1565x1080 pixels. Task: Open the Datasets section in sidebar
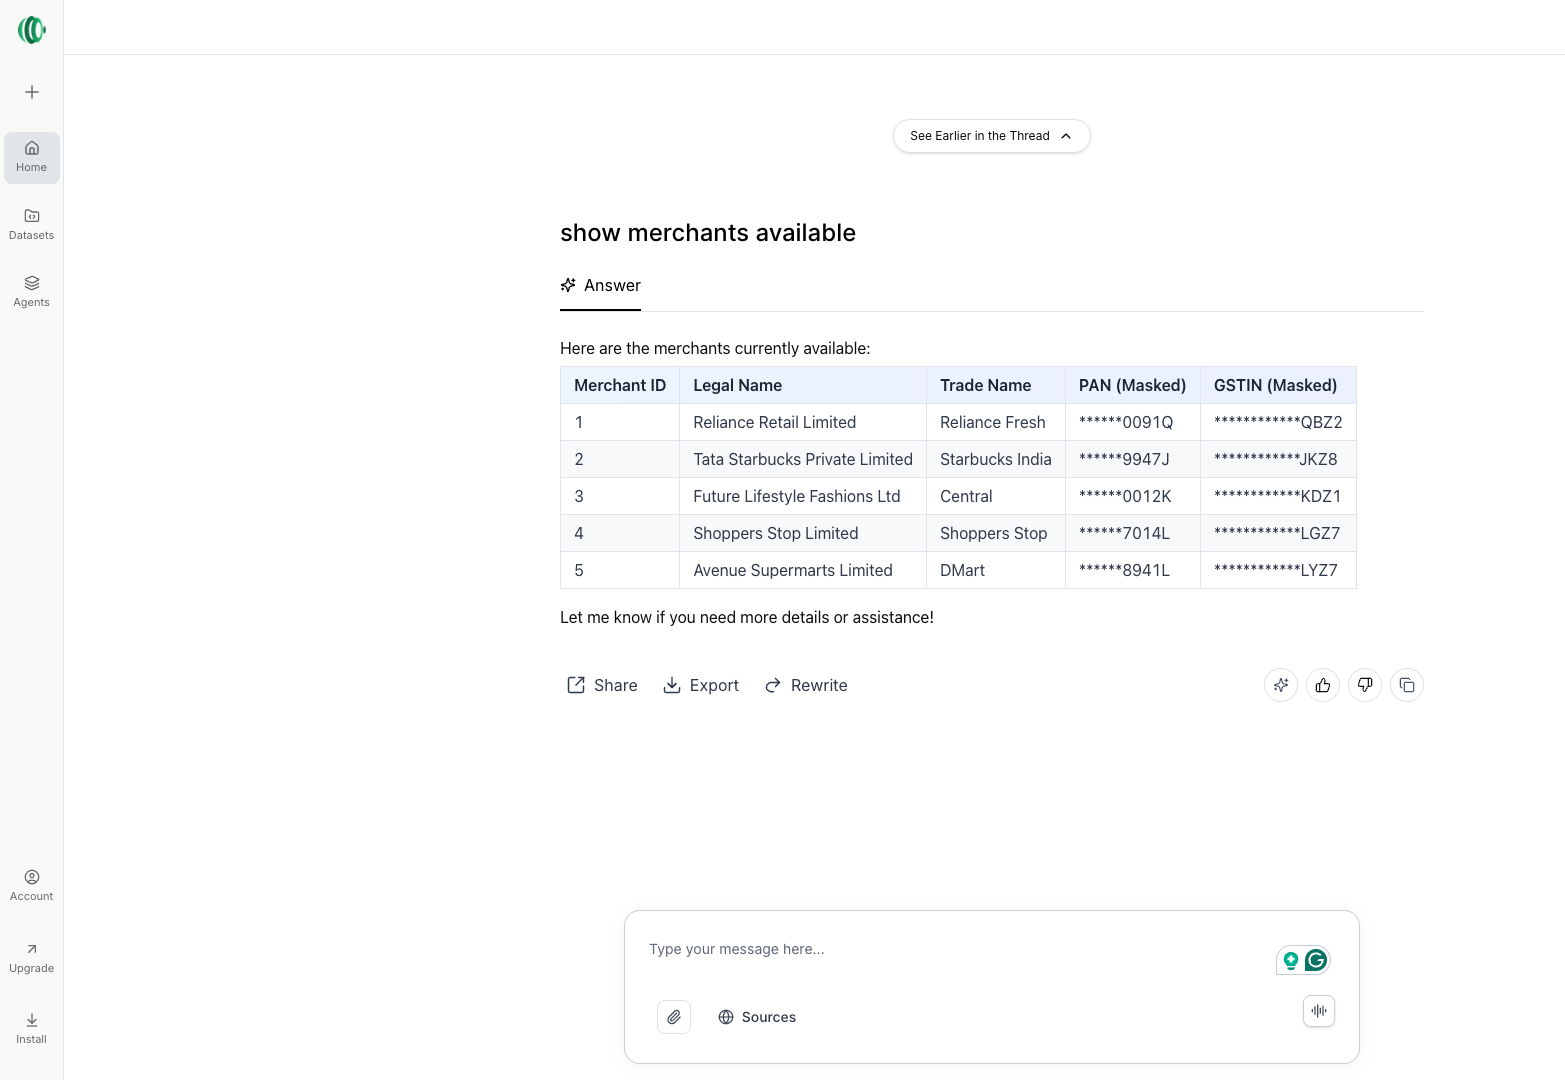coord(32,224)
